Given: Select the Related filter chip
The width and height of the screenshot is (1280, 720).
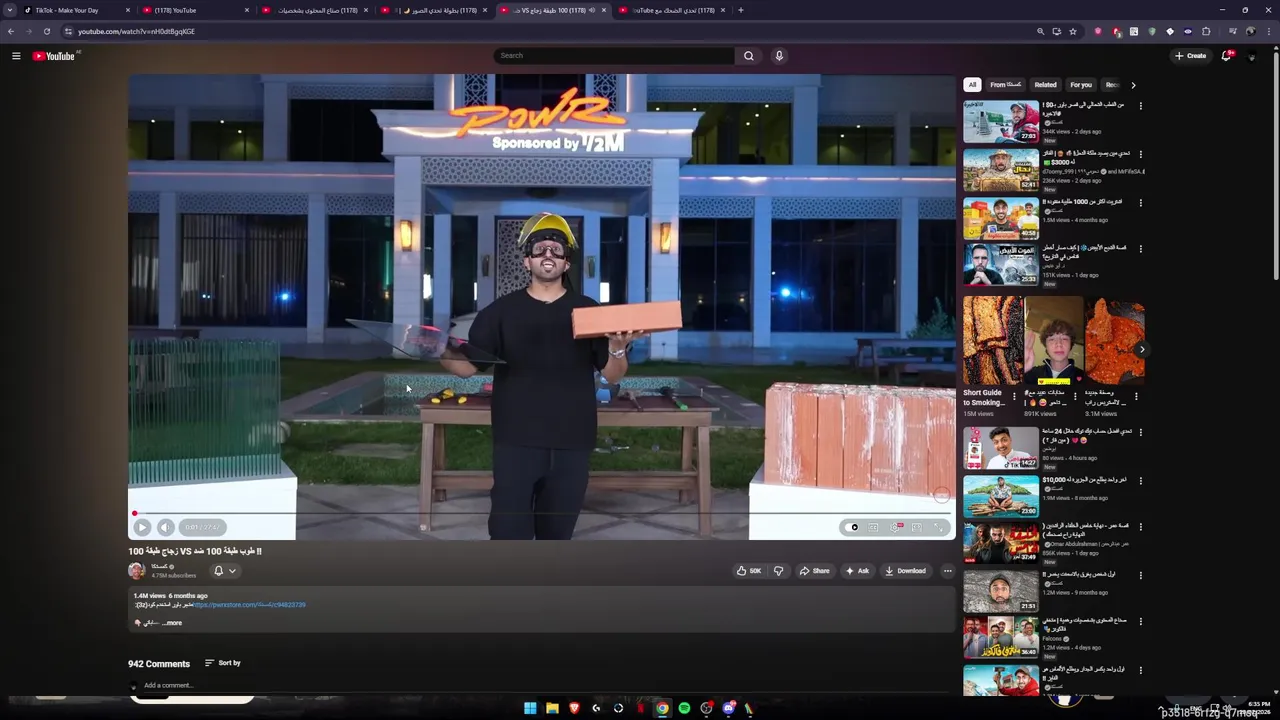Looking at the screenshot, I should pyautogui.click(x=1045, y=85).
